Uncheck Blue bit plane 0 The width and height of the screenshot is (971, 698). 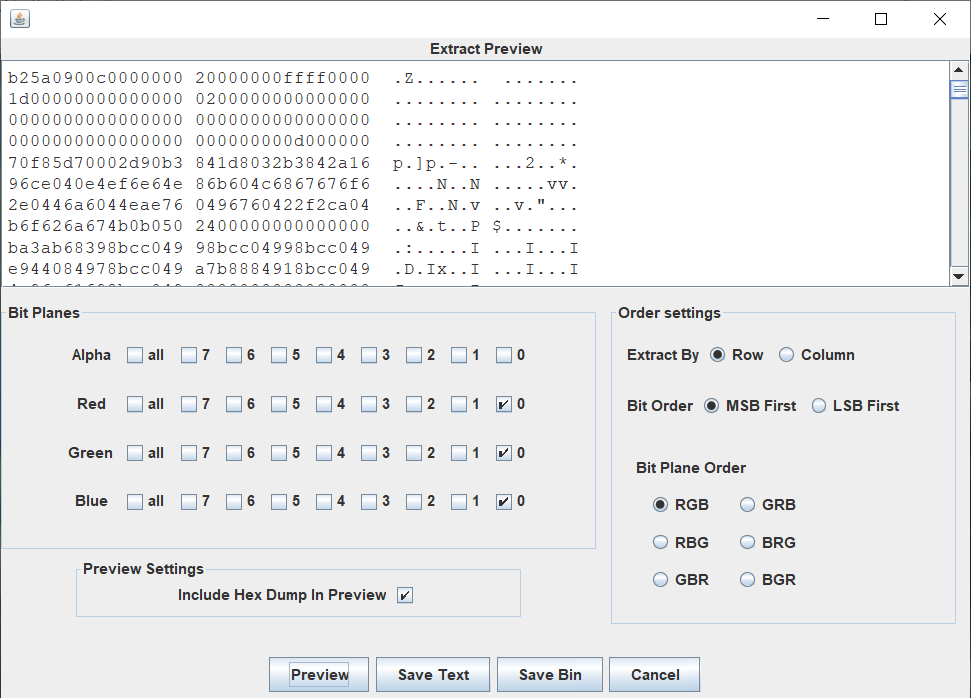click(503, 501)
